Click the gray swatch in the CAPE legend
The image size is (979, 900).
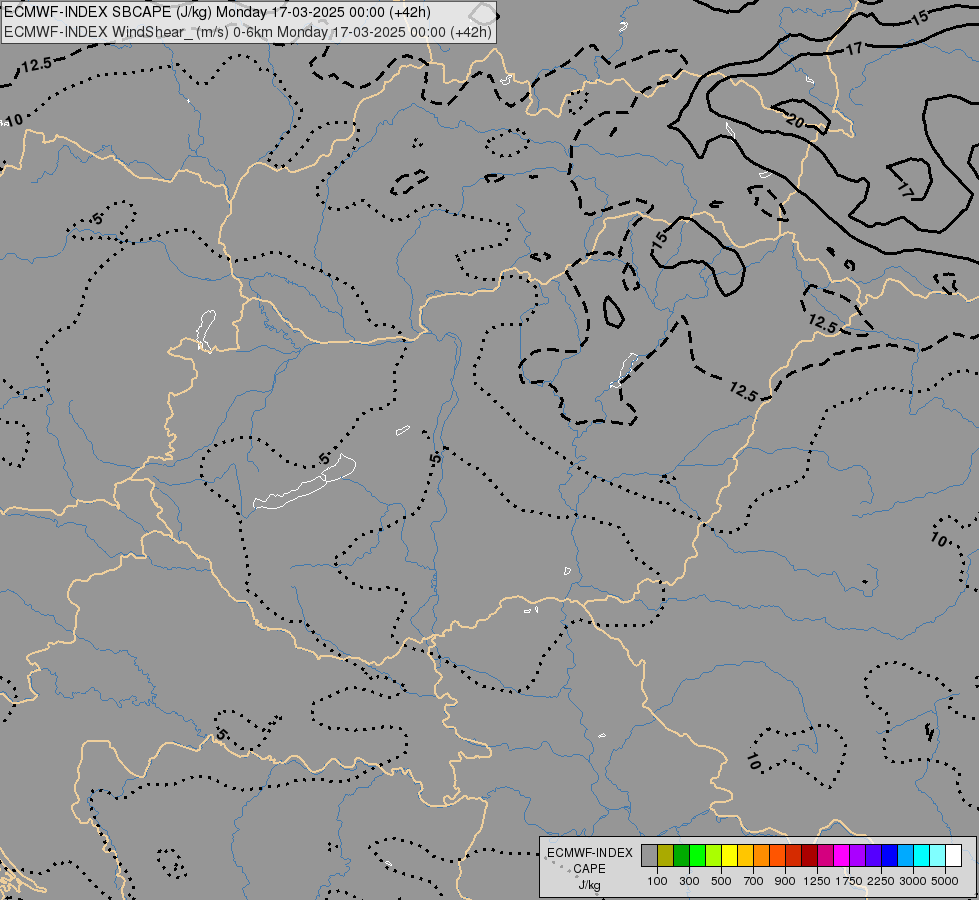(649, 856)
